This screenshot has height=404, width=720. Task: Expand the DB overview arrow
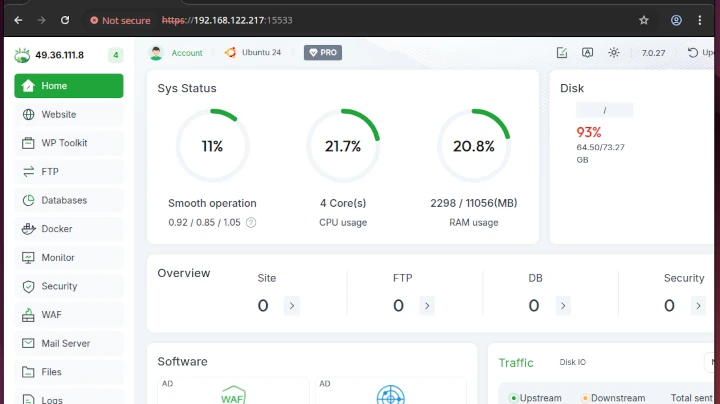pos(562,306)
